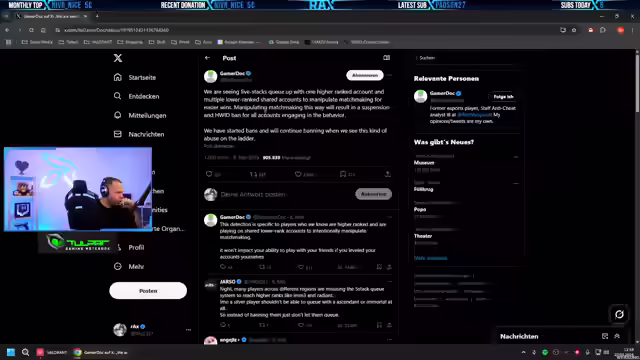Viewport: 640px width, 360px height.
Task: Switch to VALORANT in taskbar
Action: [x=52, y=352]
